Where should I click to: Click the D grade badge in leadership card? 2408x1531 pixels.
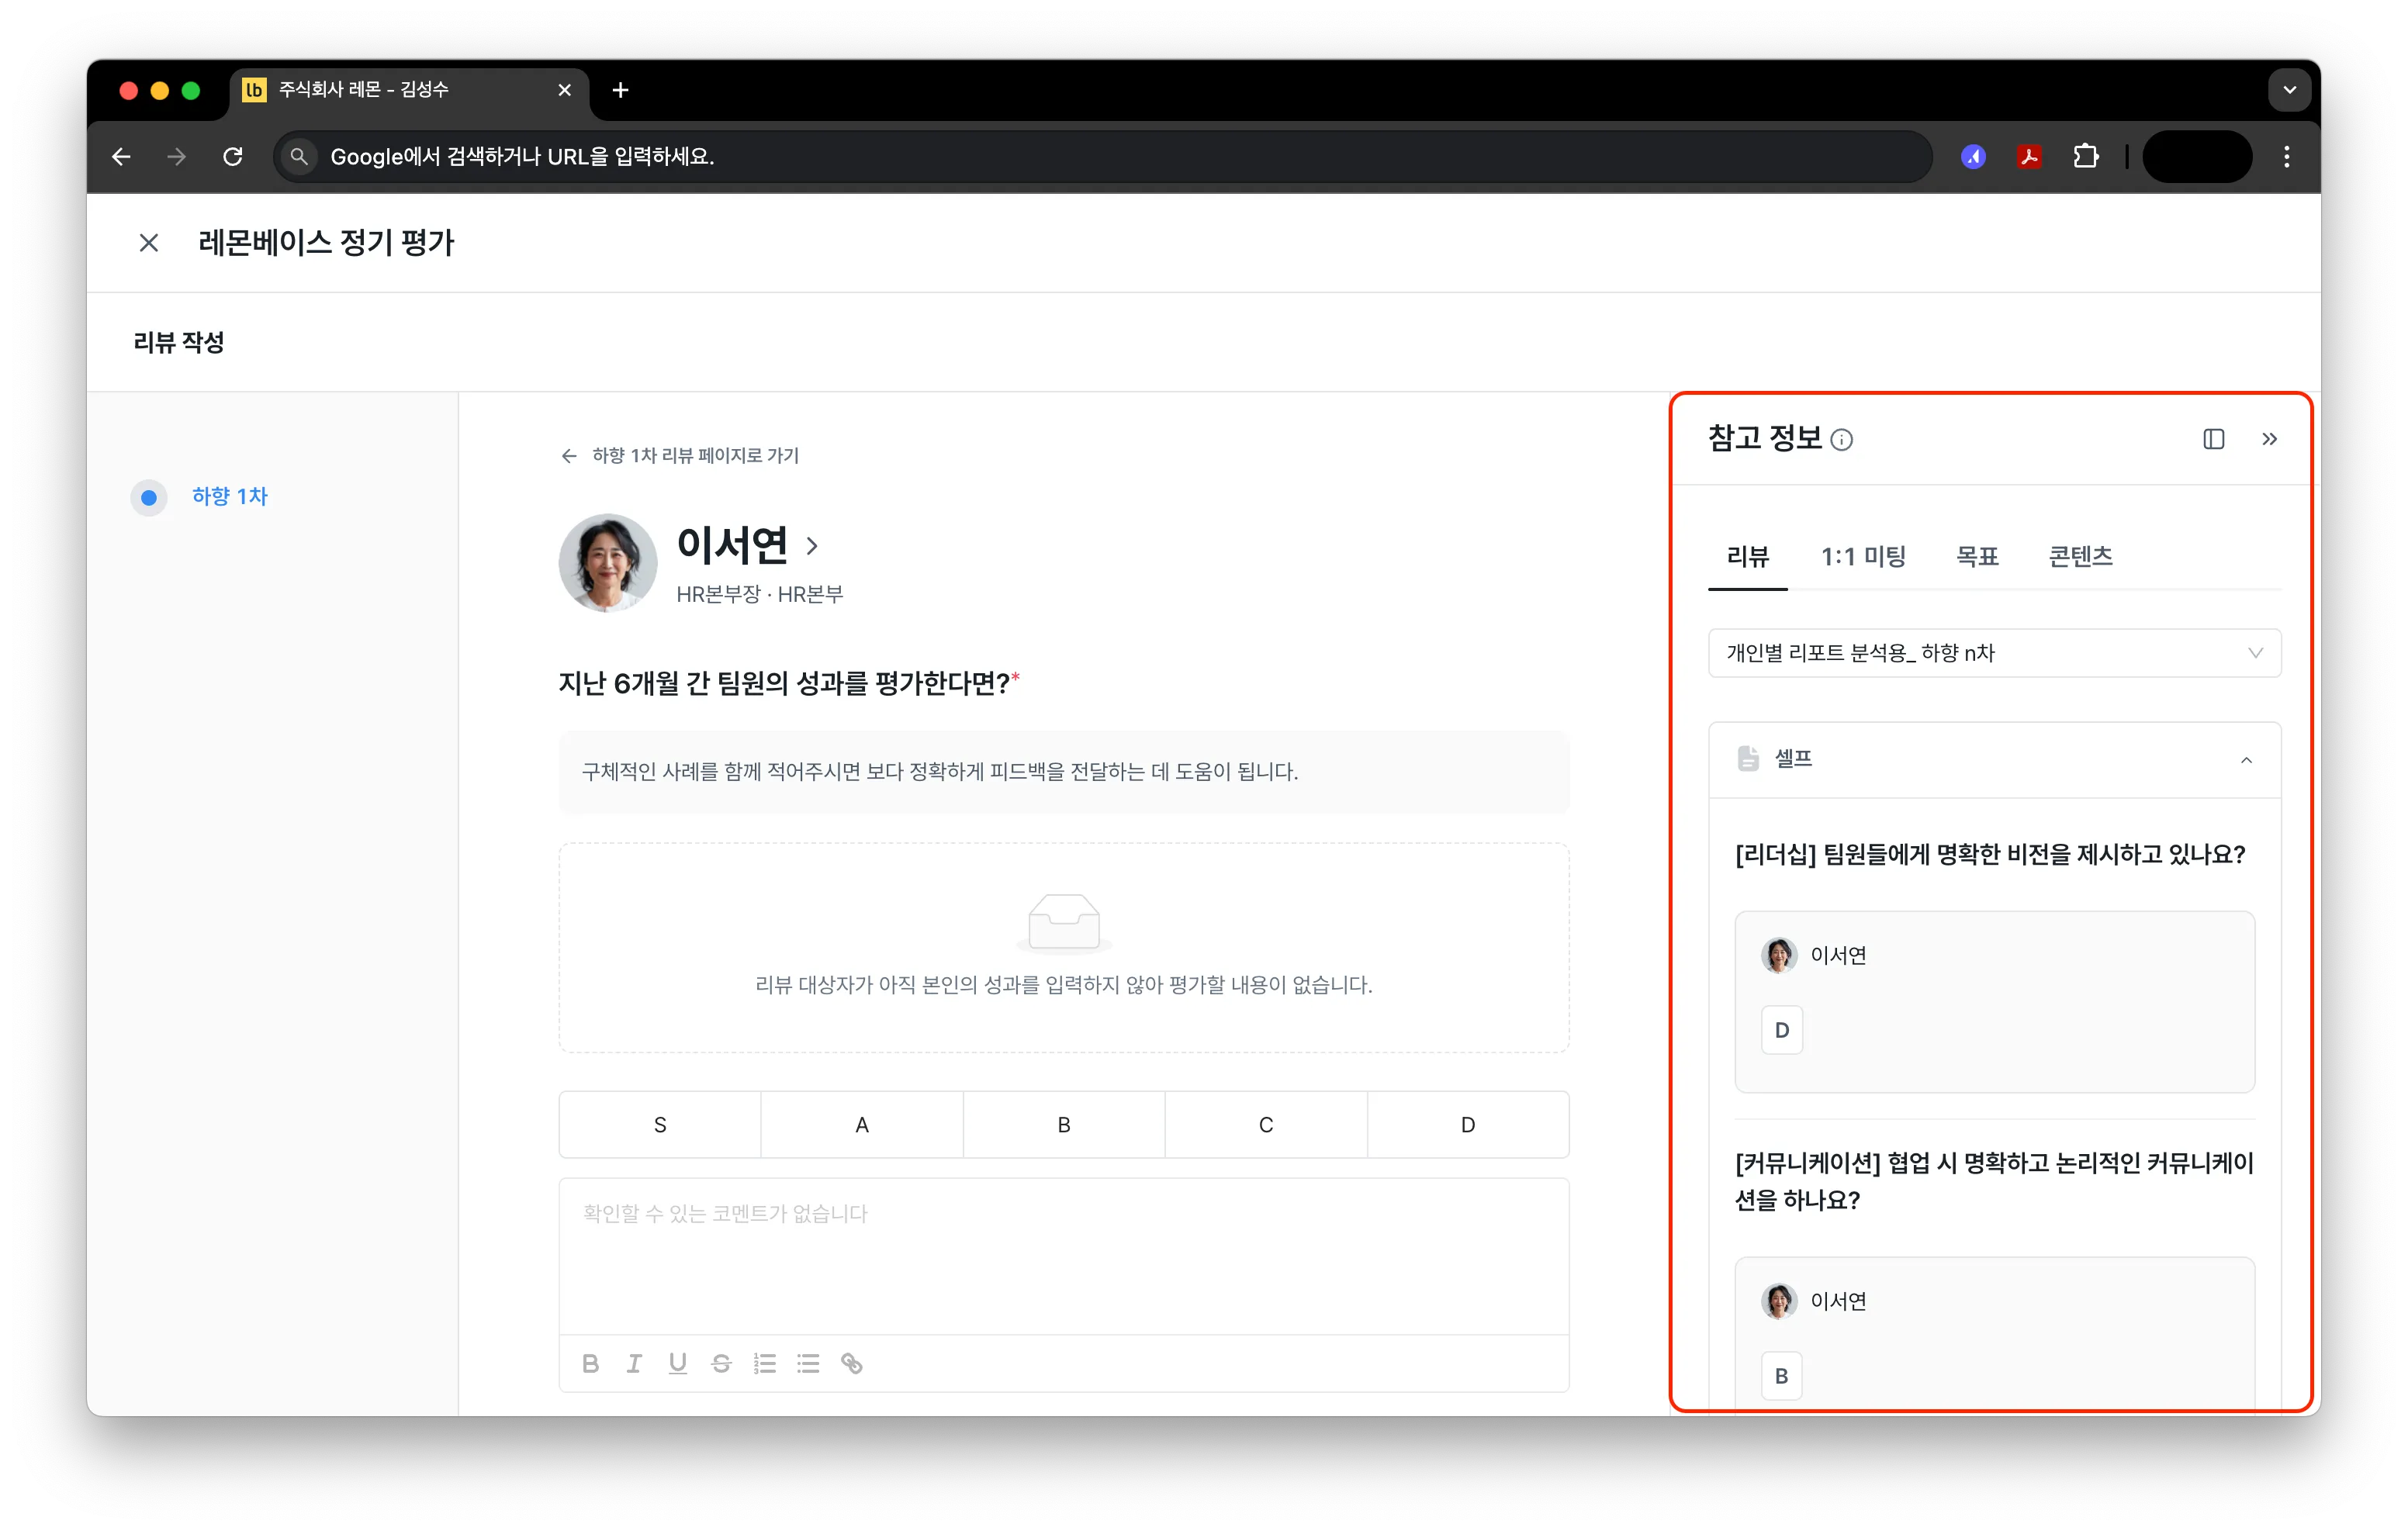click(x=1782, y=1030)
